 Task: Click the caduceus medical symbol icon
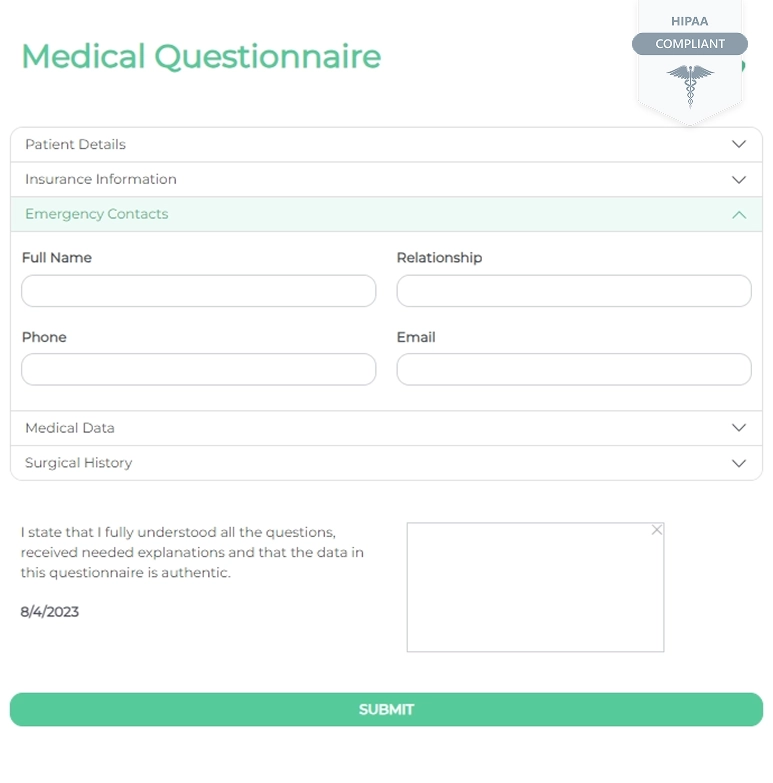(690, 85)
